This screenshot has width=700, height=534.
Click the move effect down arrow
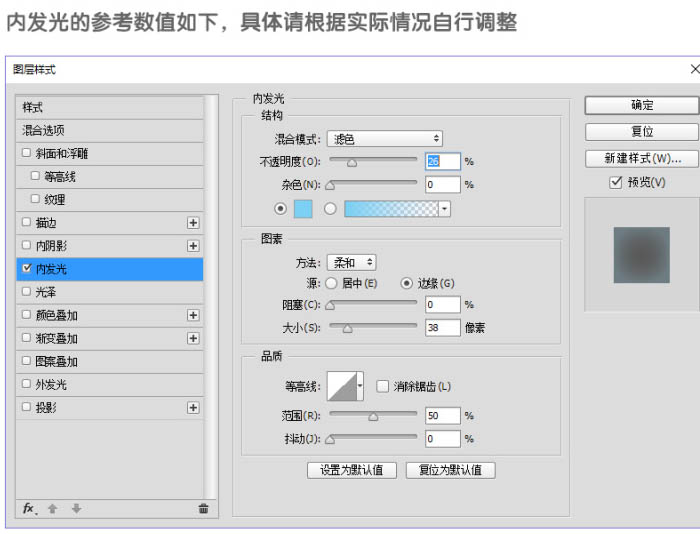[x=76, y=508]
